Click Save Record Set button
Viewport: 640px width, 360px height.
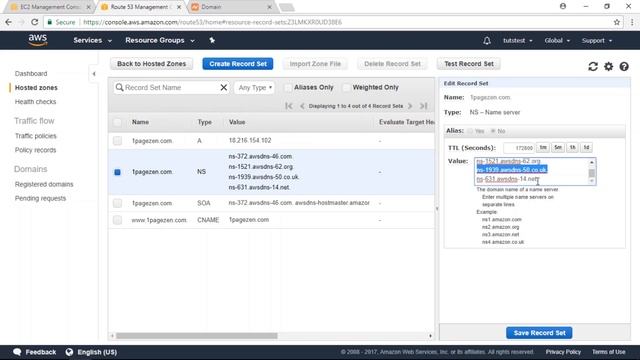539,333
